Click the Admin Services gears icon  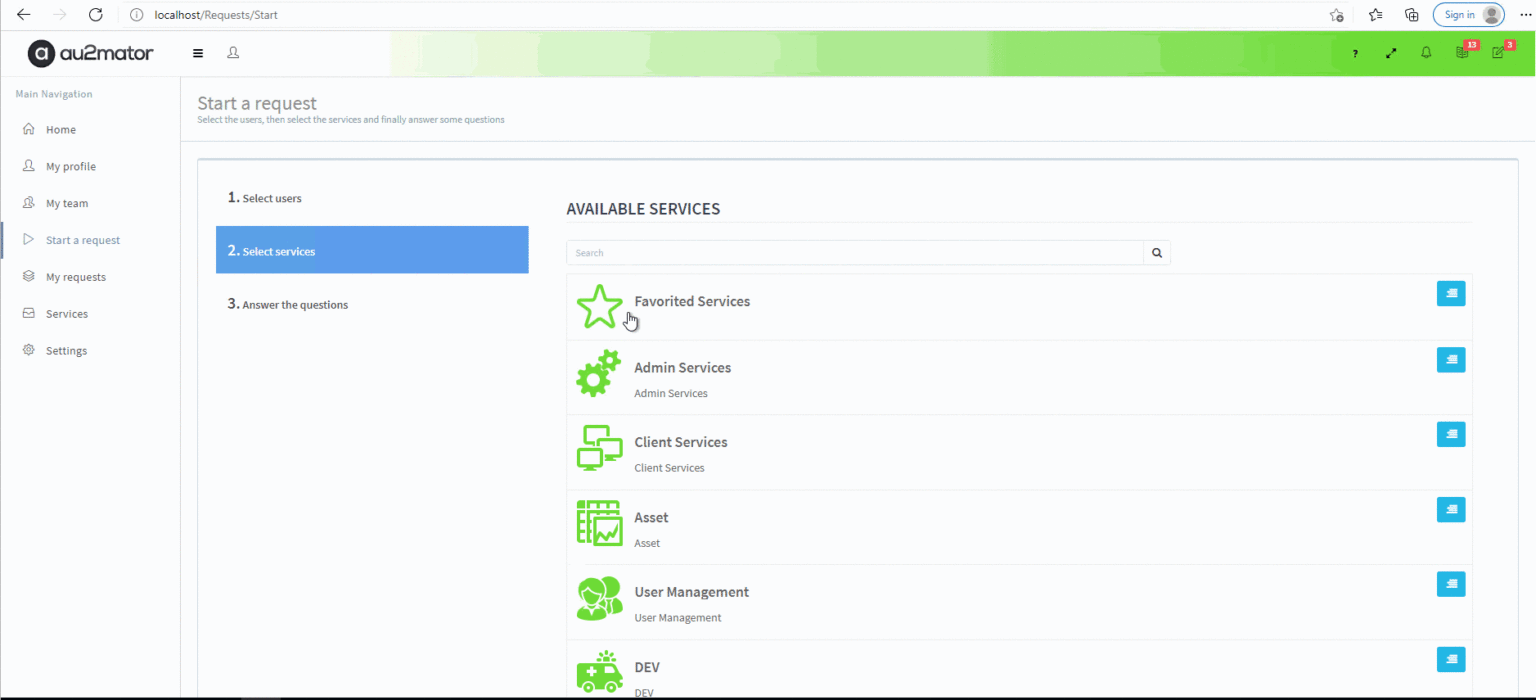pos(598,373)
